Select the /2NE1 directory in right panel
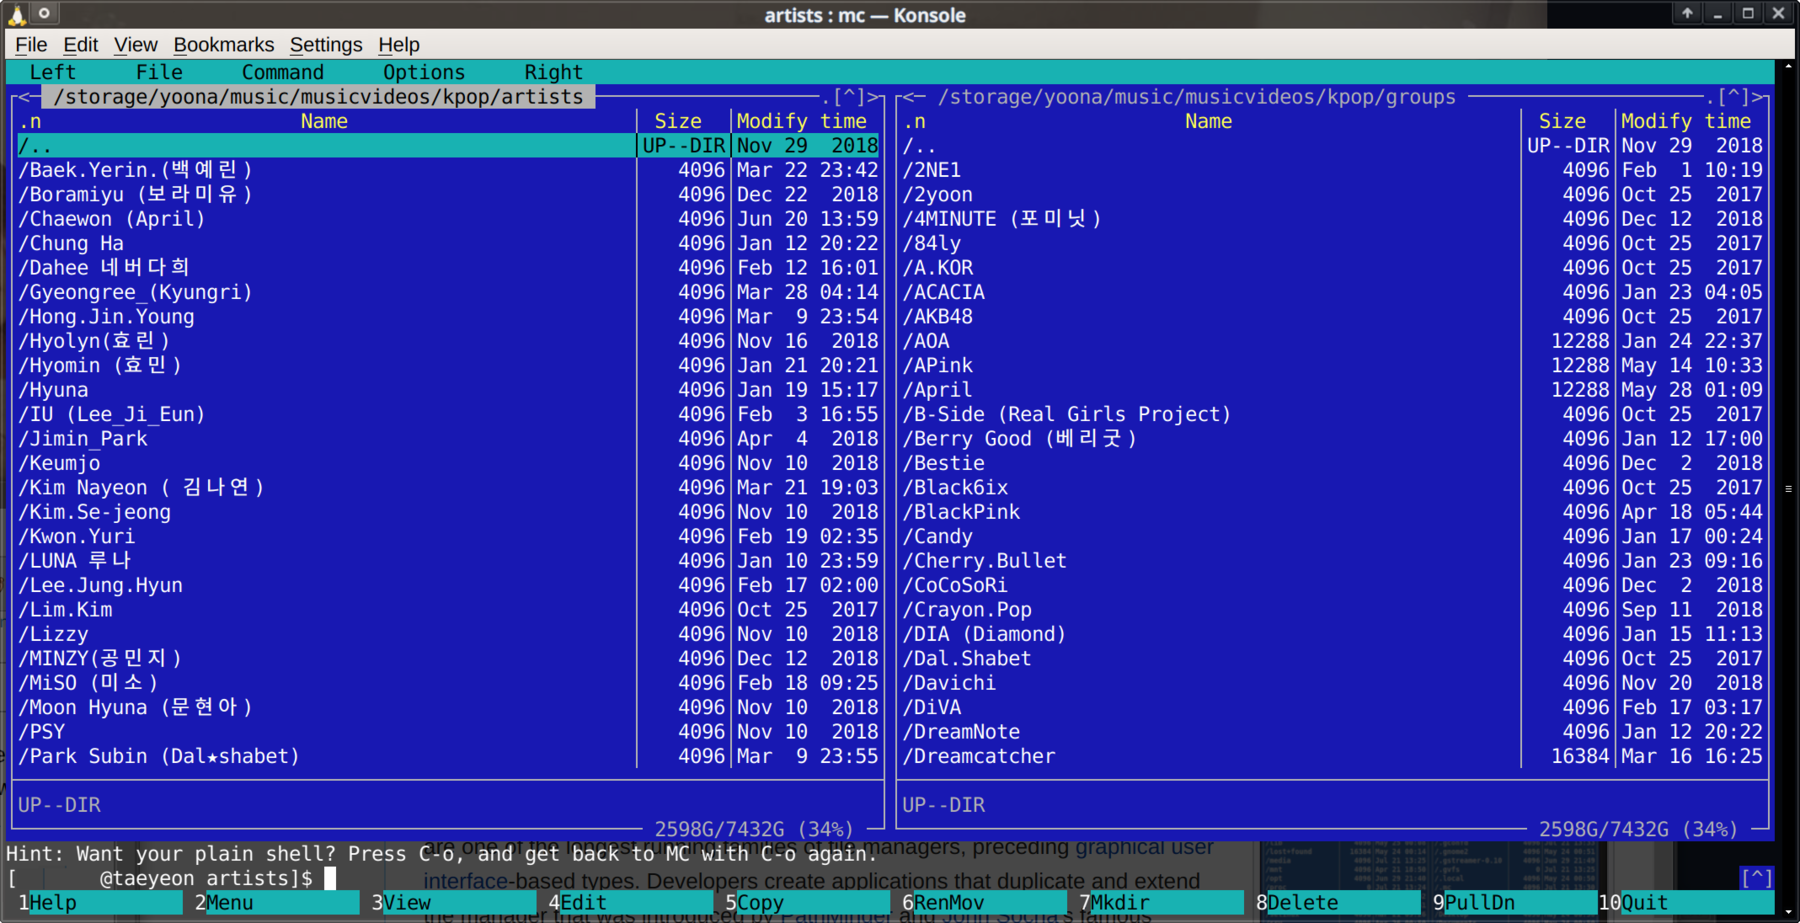 click(x=931, y=170)
